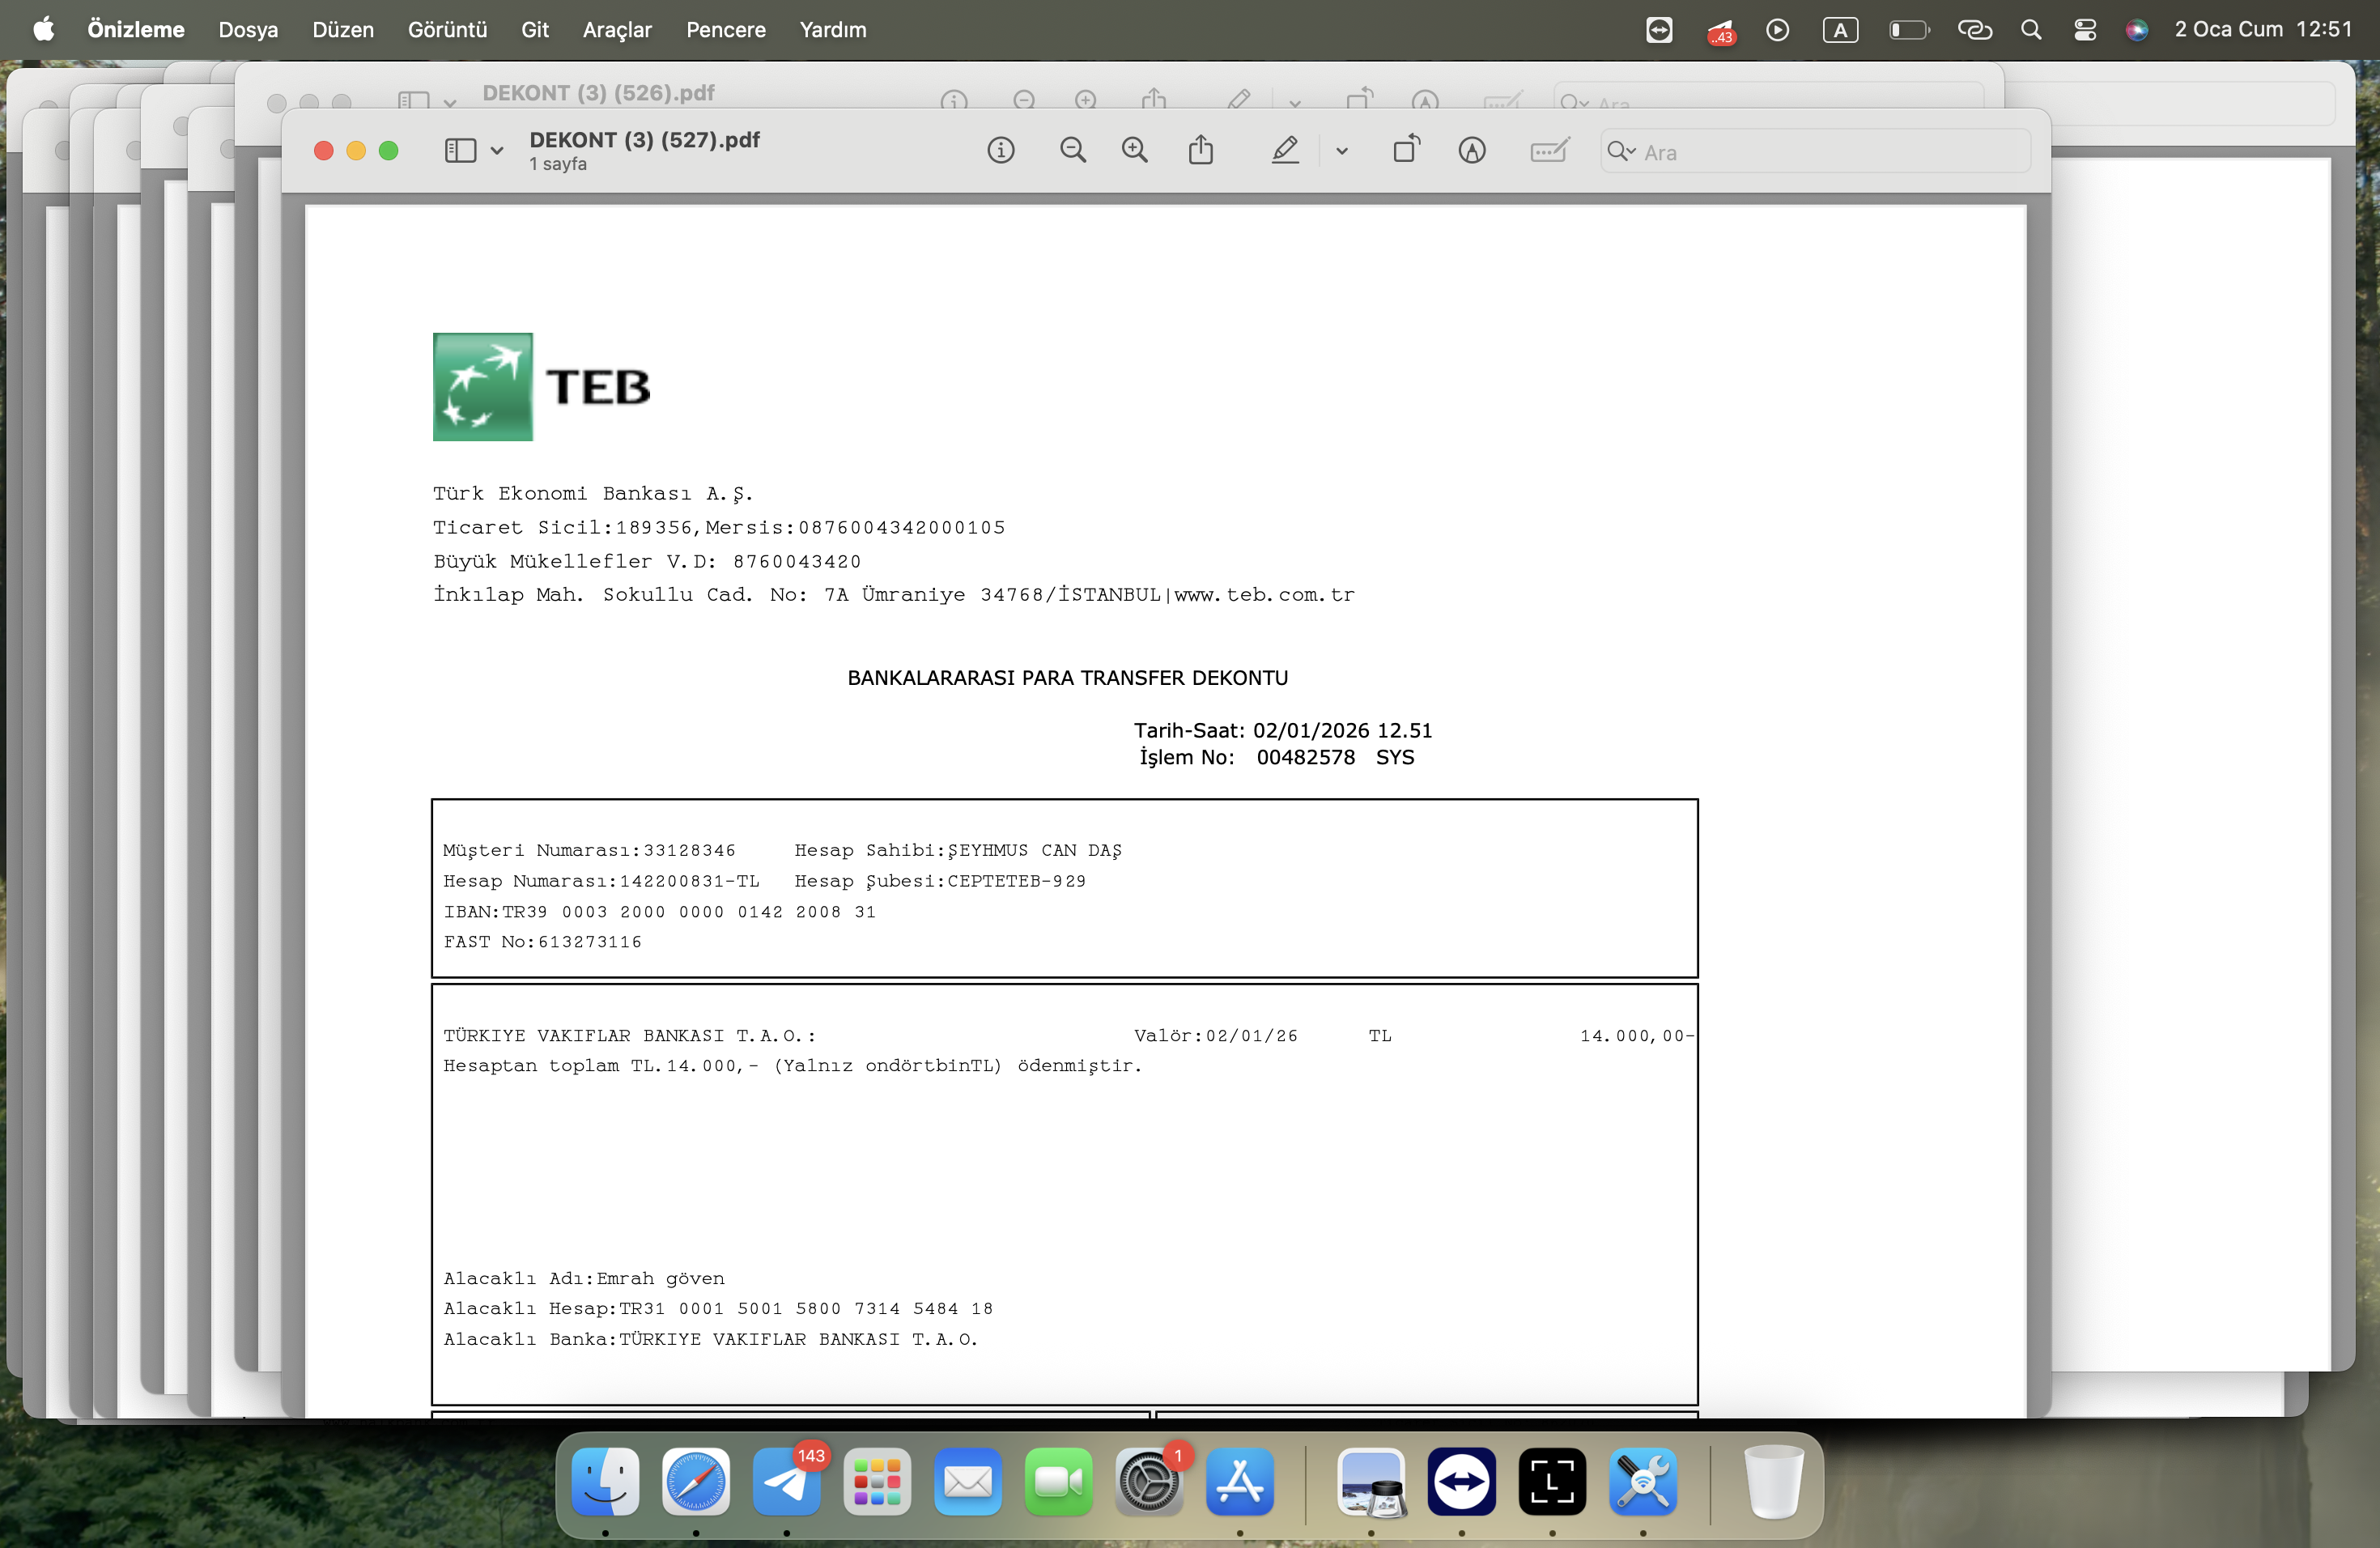Open the Git menu
Viewport: 2380px width, 1548px height.
point(535,30)
